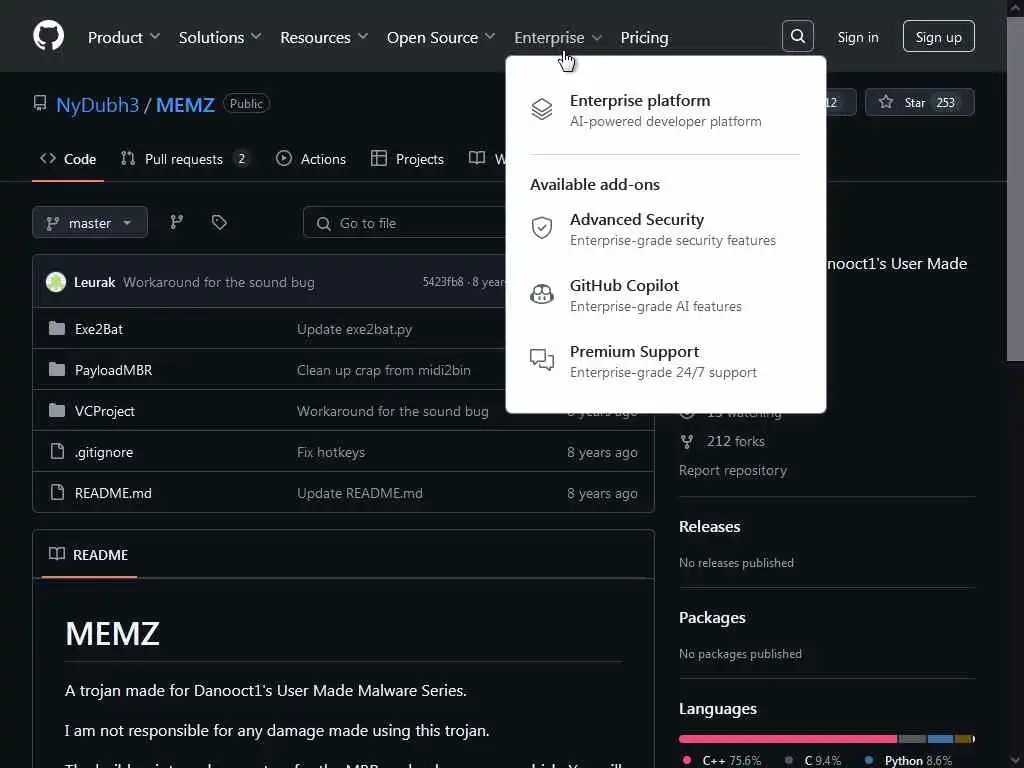Screen dimensions: 1024x768
Task: Switch to the Projects tab
Action: click(x=407, y=159)
